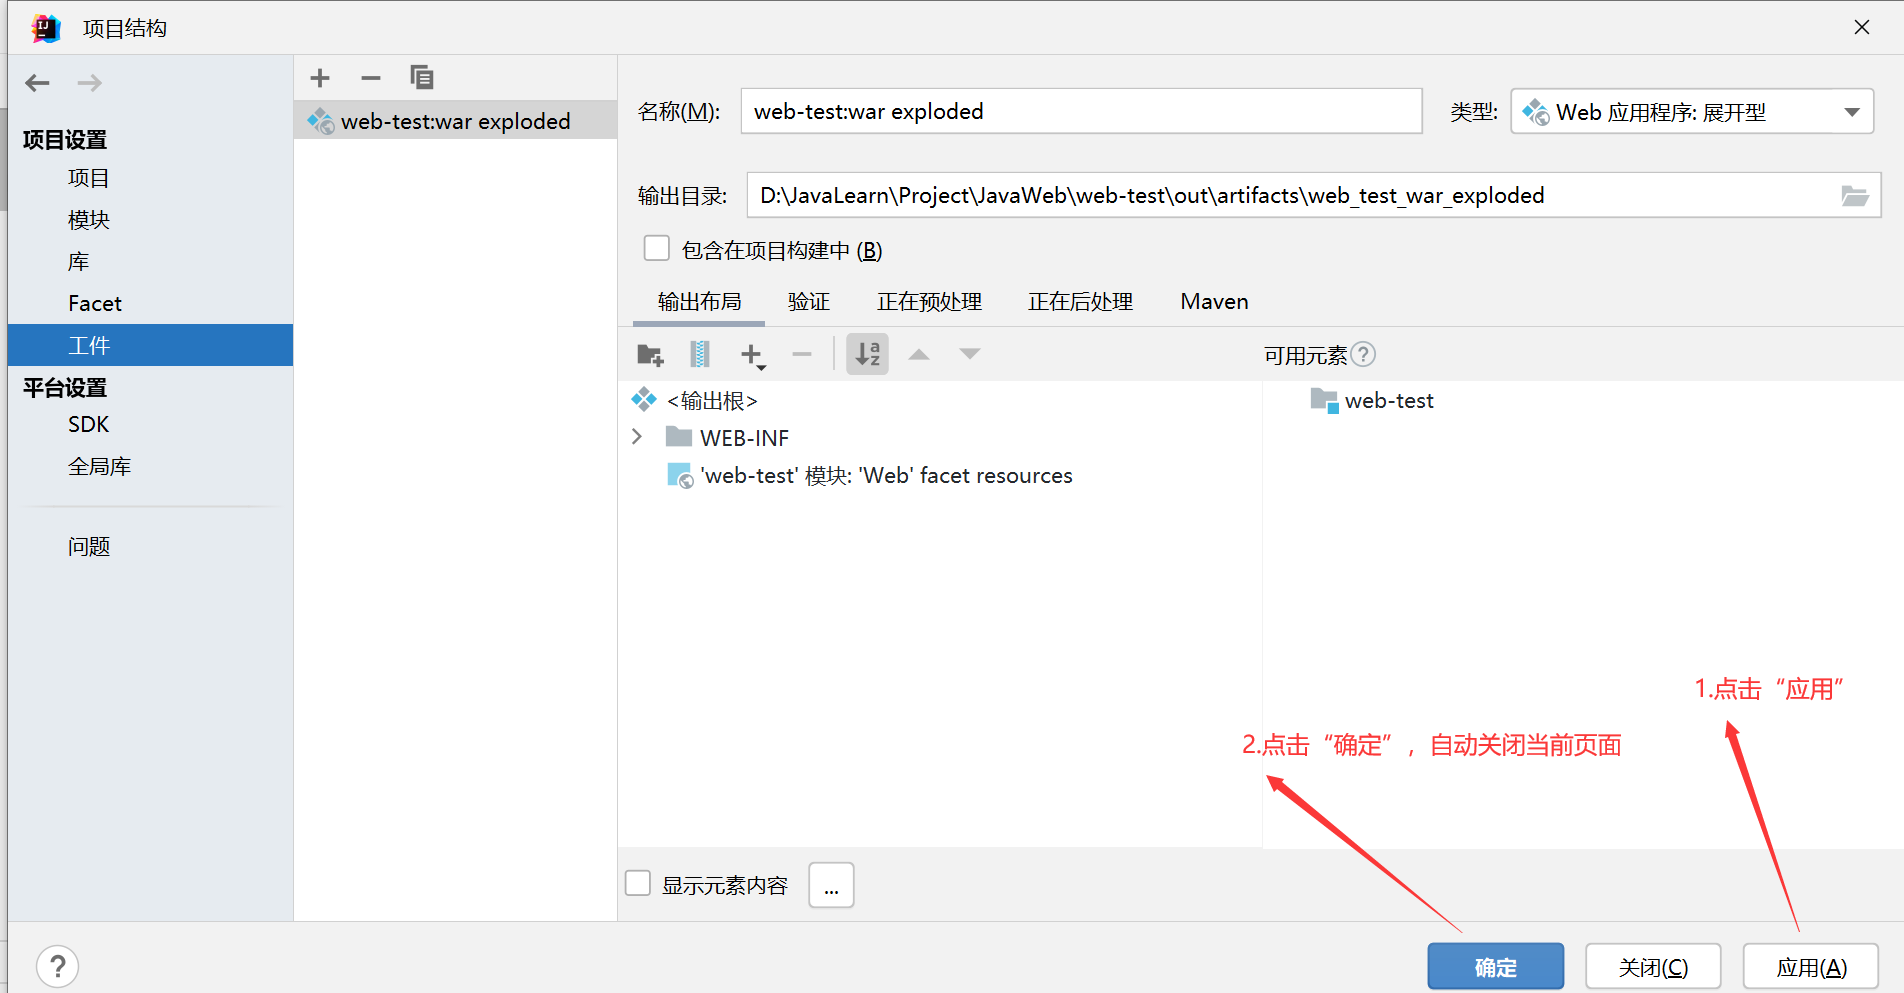Expand the WEB-INF tree node
1904x993 pixels.
pos(637,437)
